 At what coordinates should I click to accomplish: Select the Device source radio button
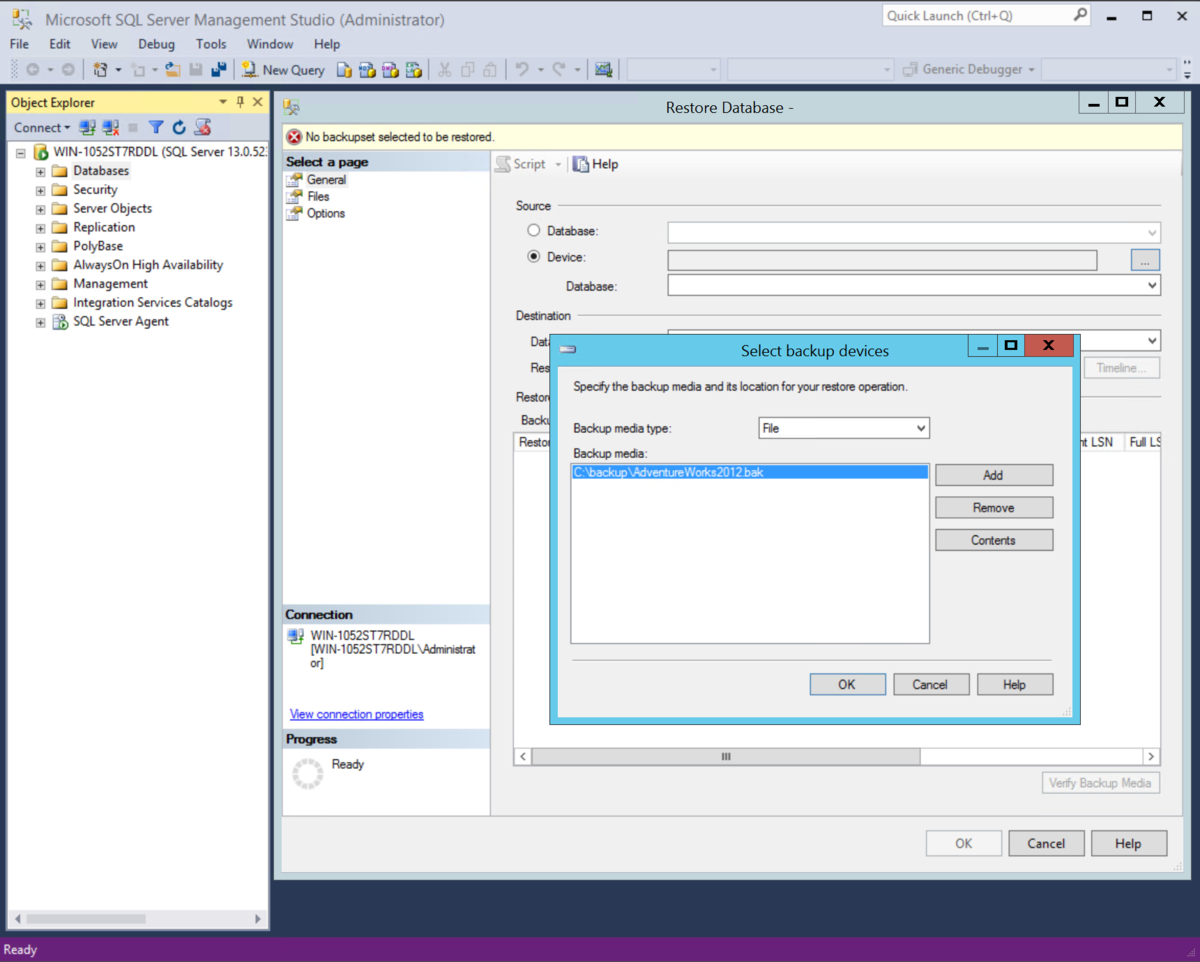click(x=534, y=257)
